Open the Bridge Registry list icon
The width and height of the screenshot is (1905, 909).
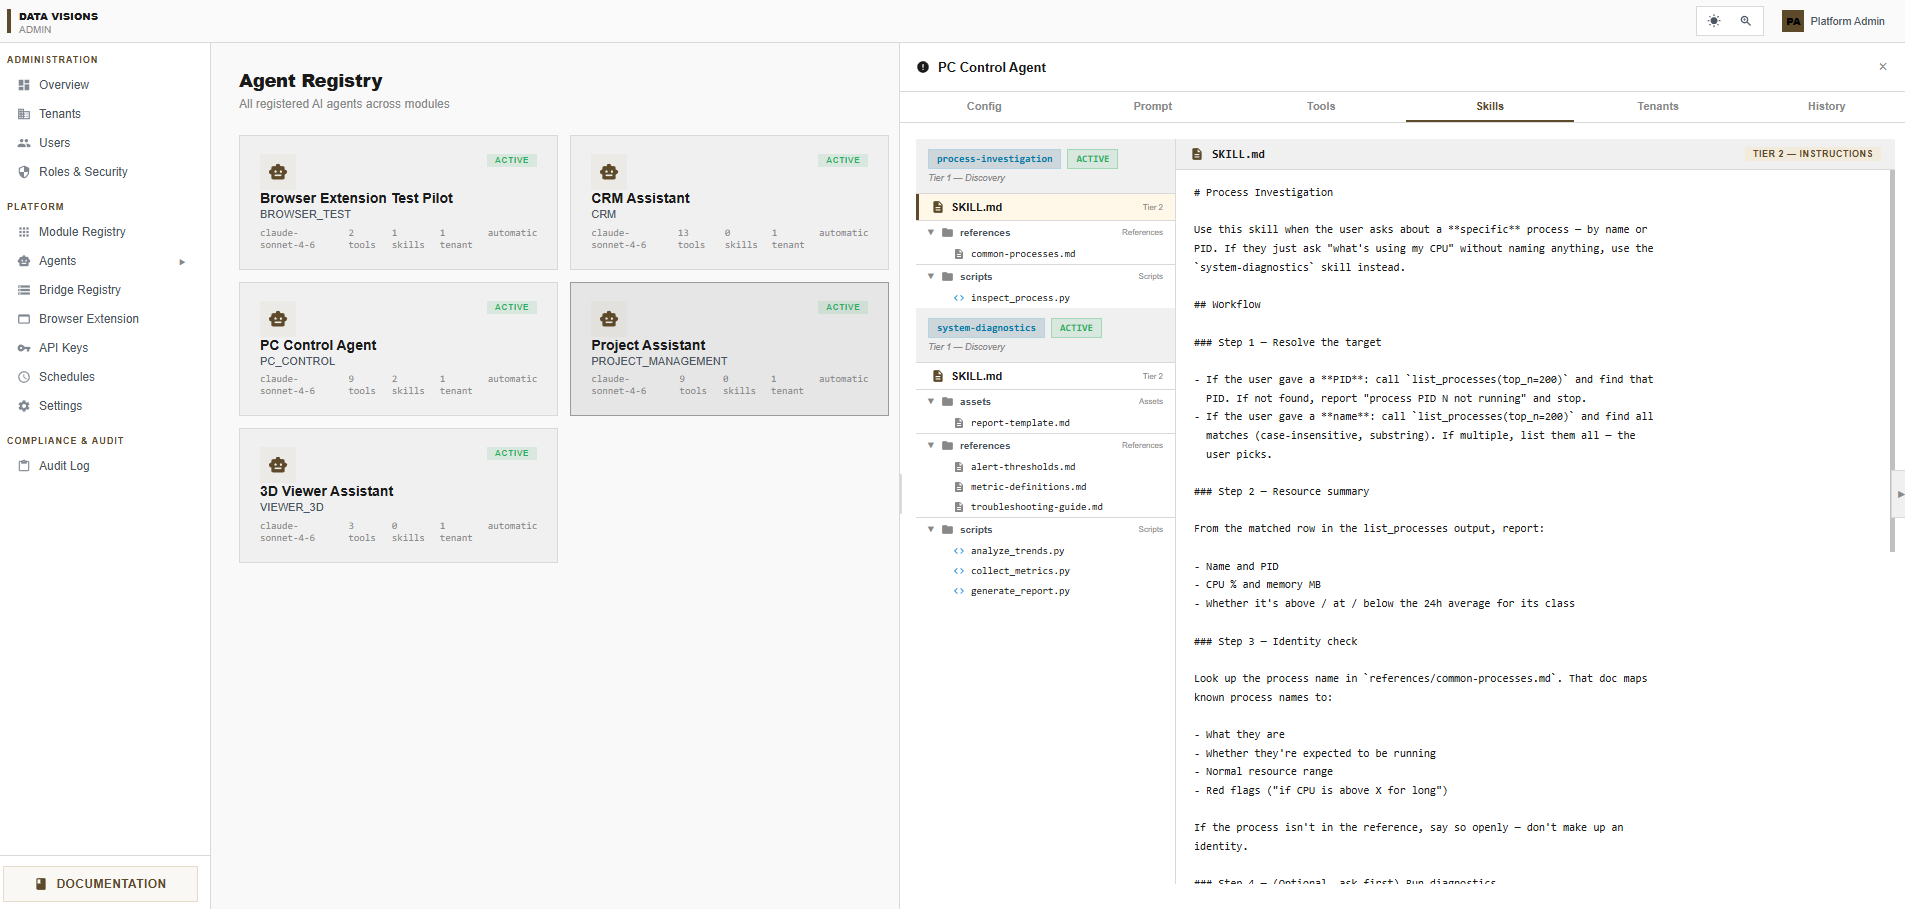pos(24,290)
